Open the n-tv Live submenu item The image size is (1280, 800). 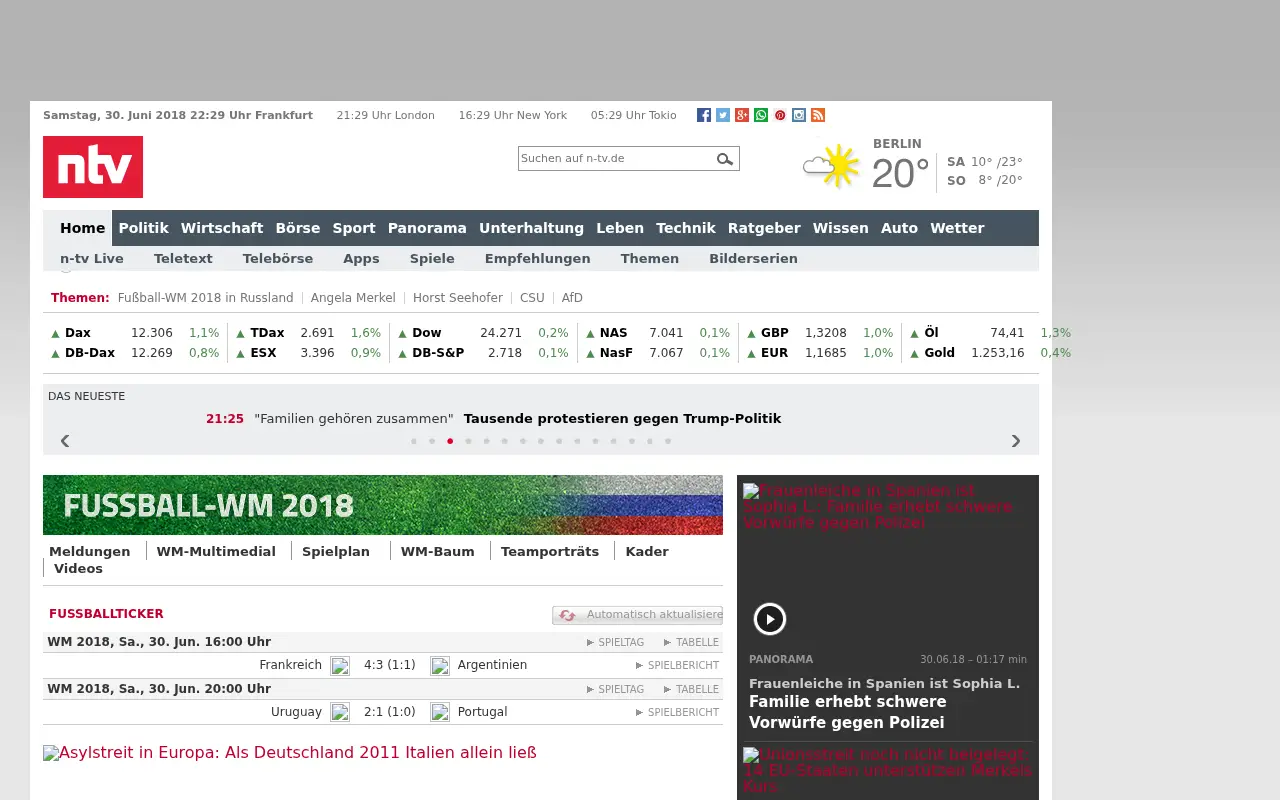(x=92, y=259)
